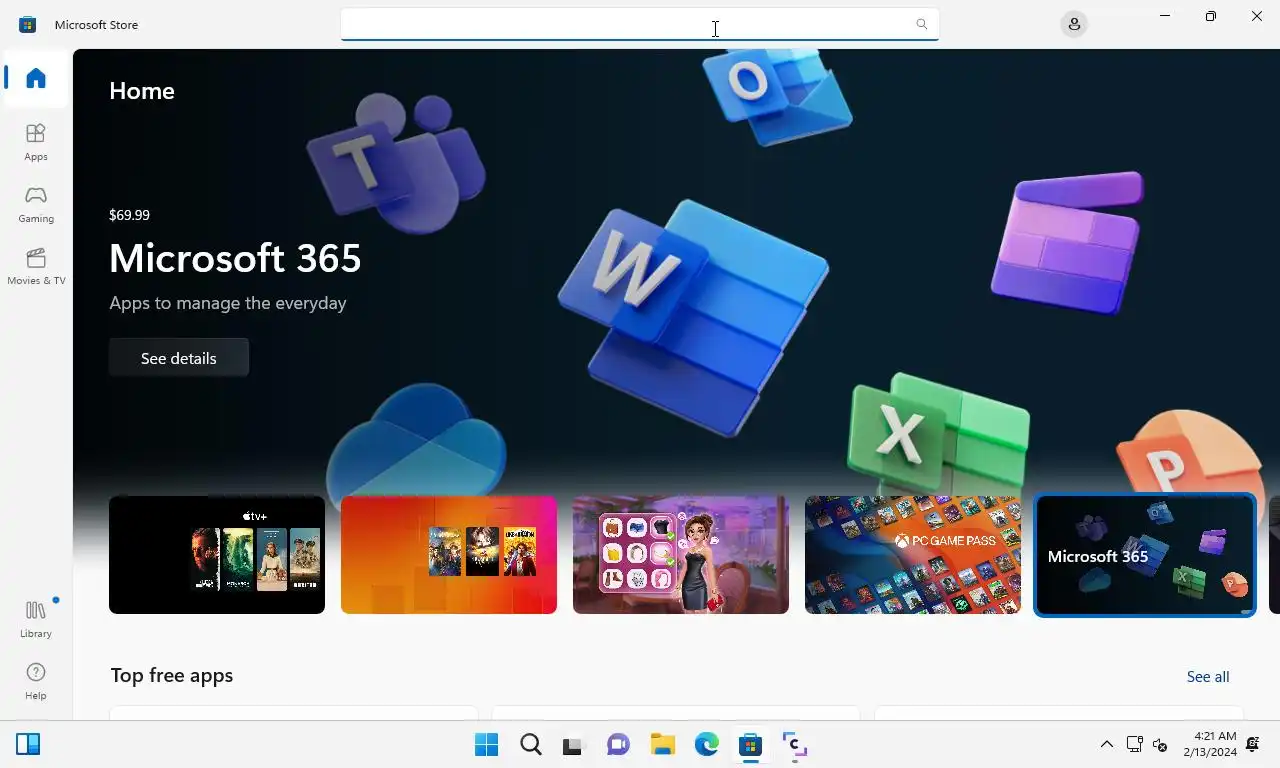Click See details for Microsoft 365
Viewport: 1280px width, 768px height.
click(x=179, y=358)
